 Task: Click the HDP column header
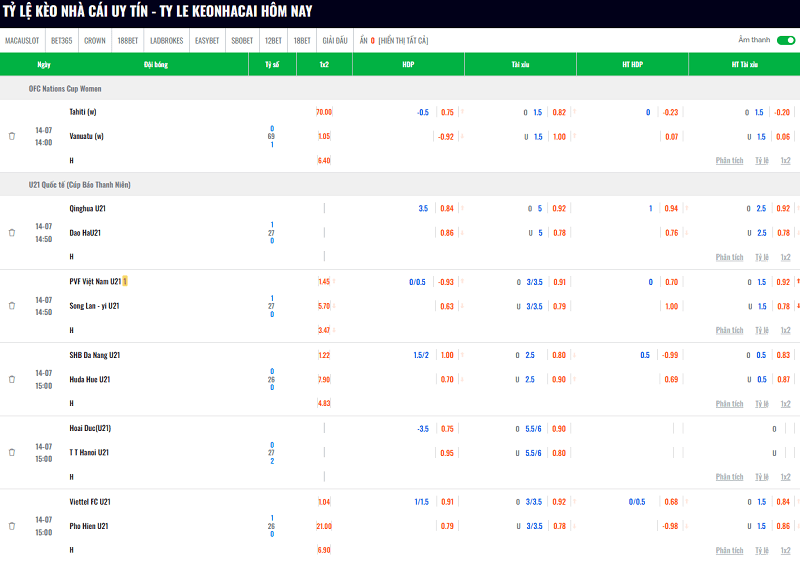408,64
